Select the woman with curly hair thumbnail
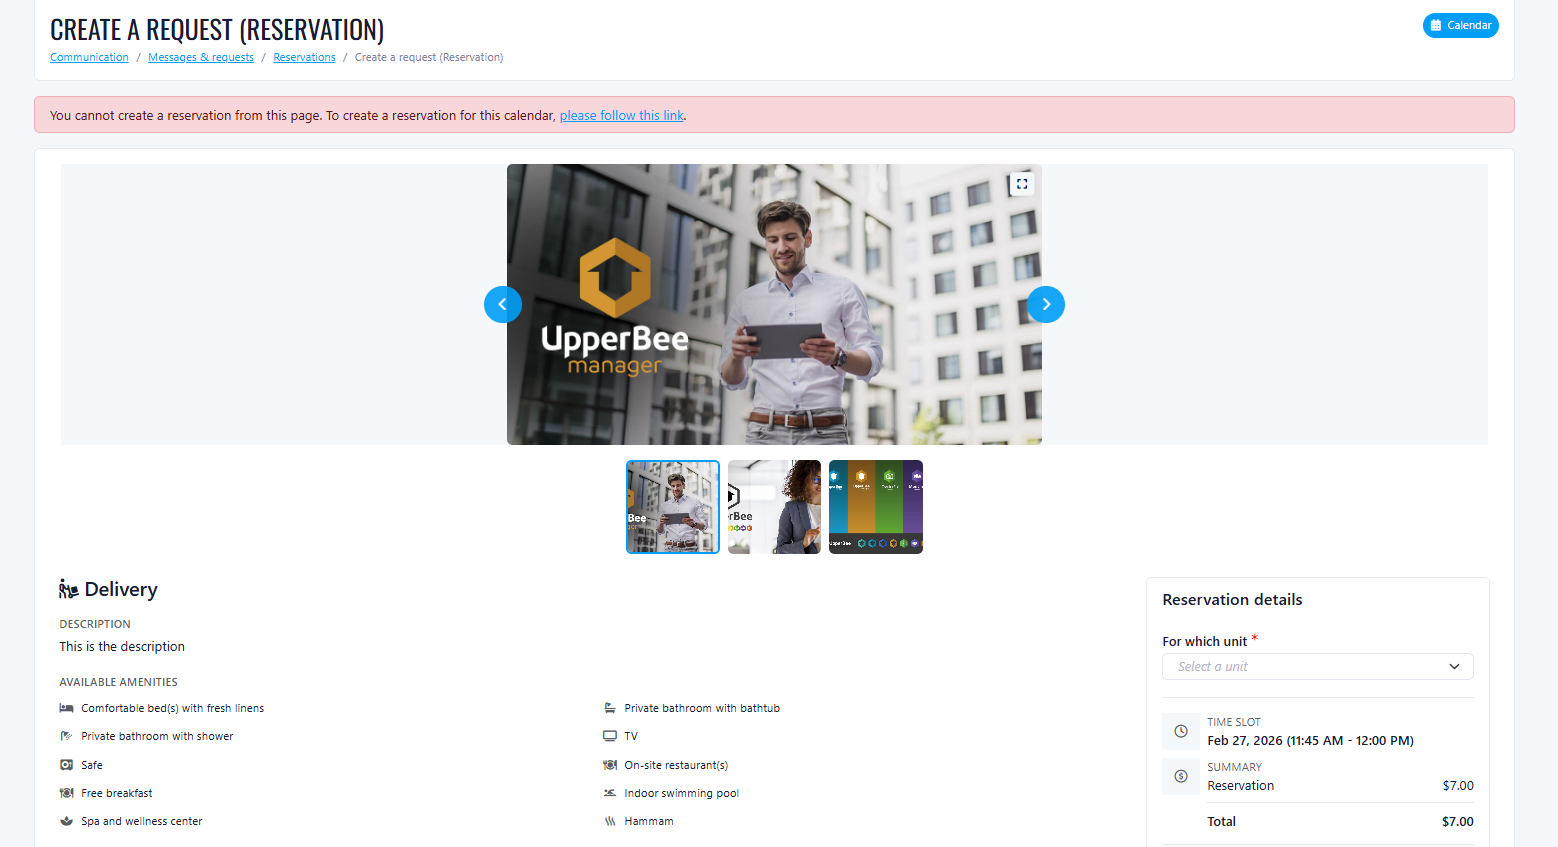1558x847 pixels. pos(774,507)
